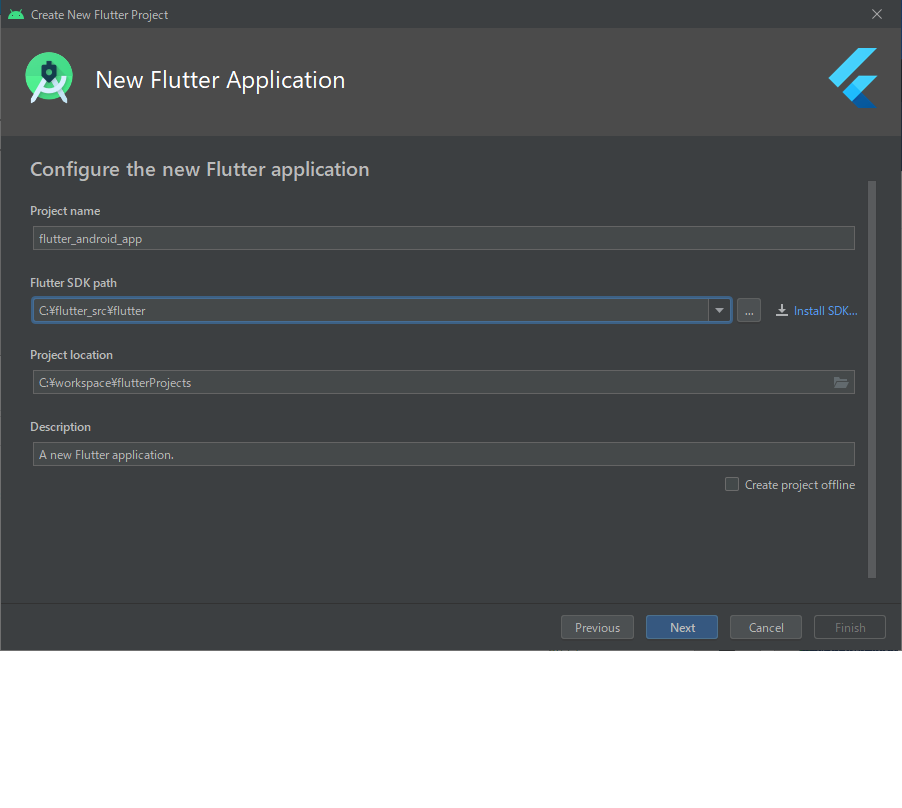Browse SDK path with ellipsis button
This screenshot has height=808, width=902.
click(748, 311)
